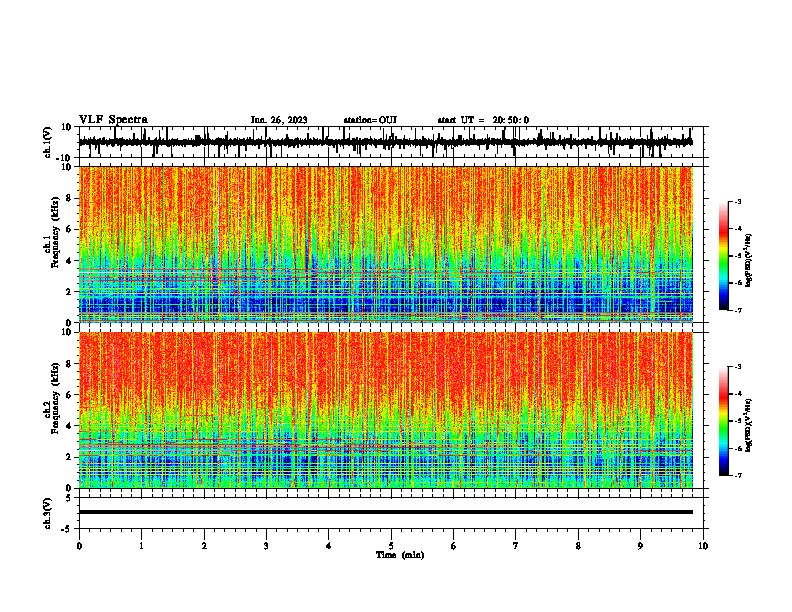Click the ch.3(V) flat black trace
The width and height of the screenshot is (792, 612).
[x=385, y=512]
